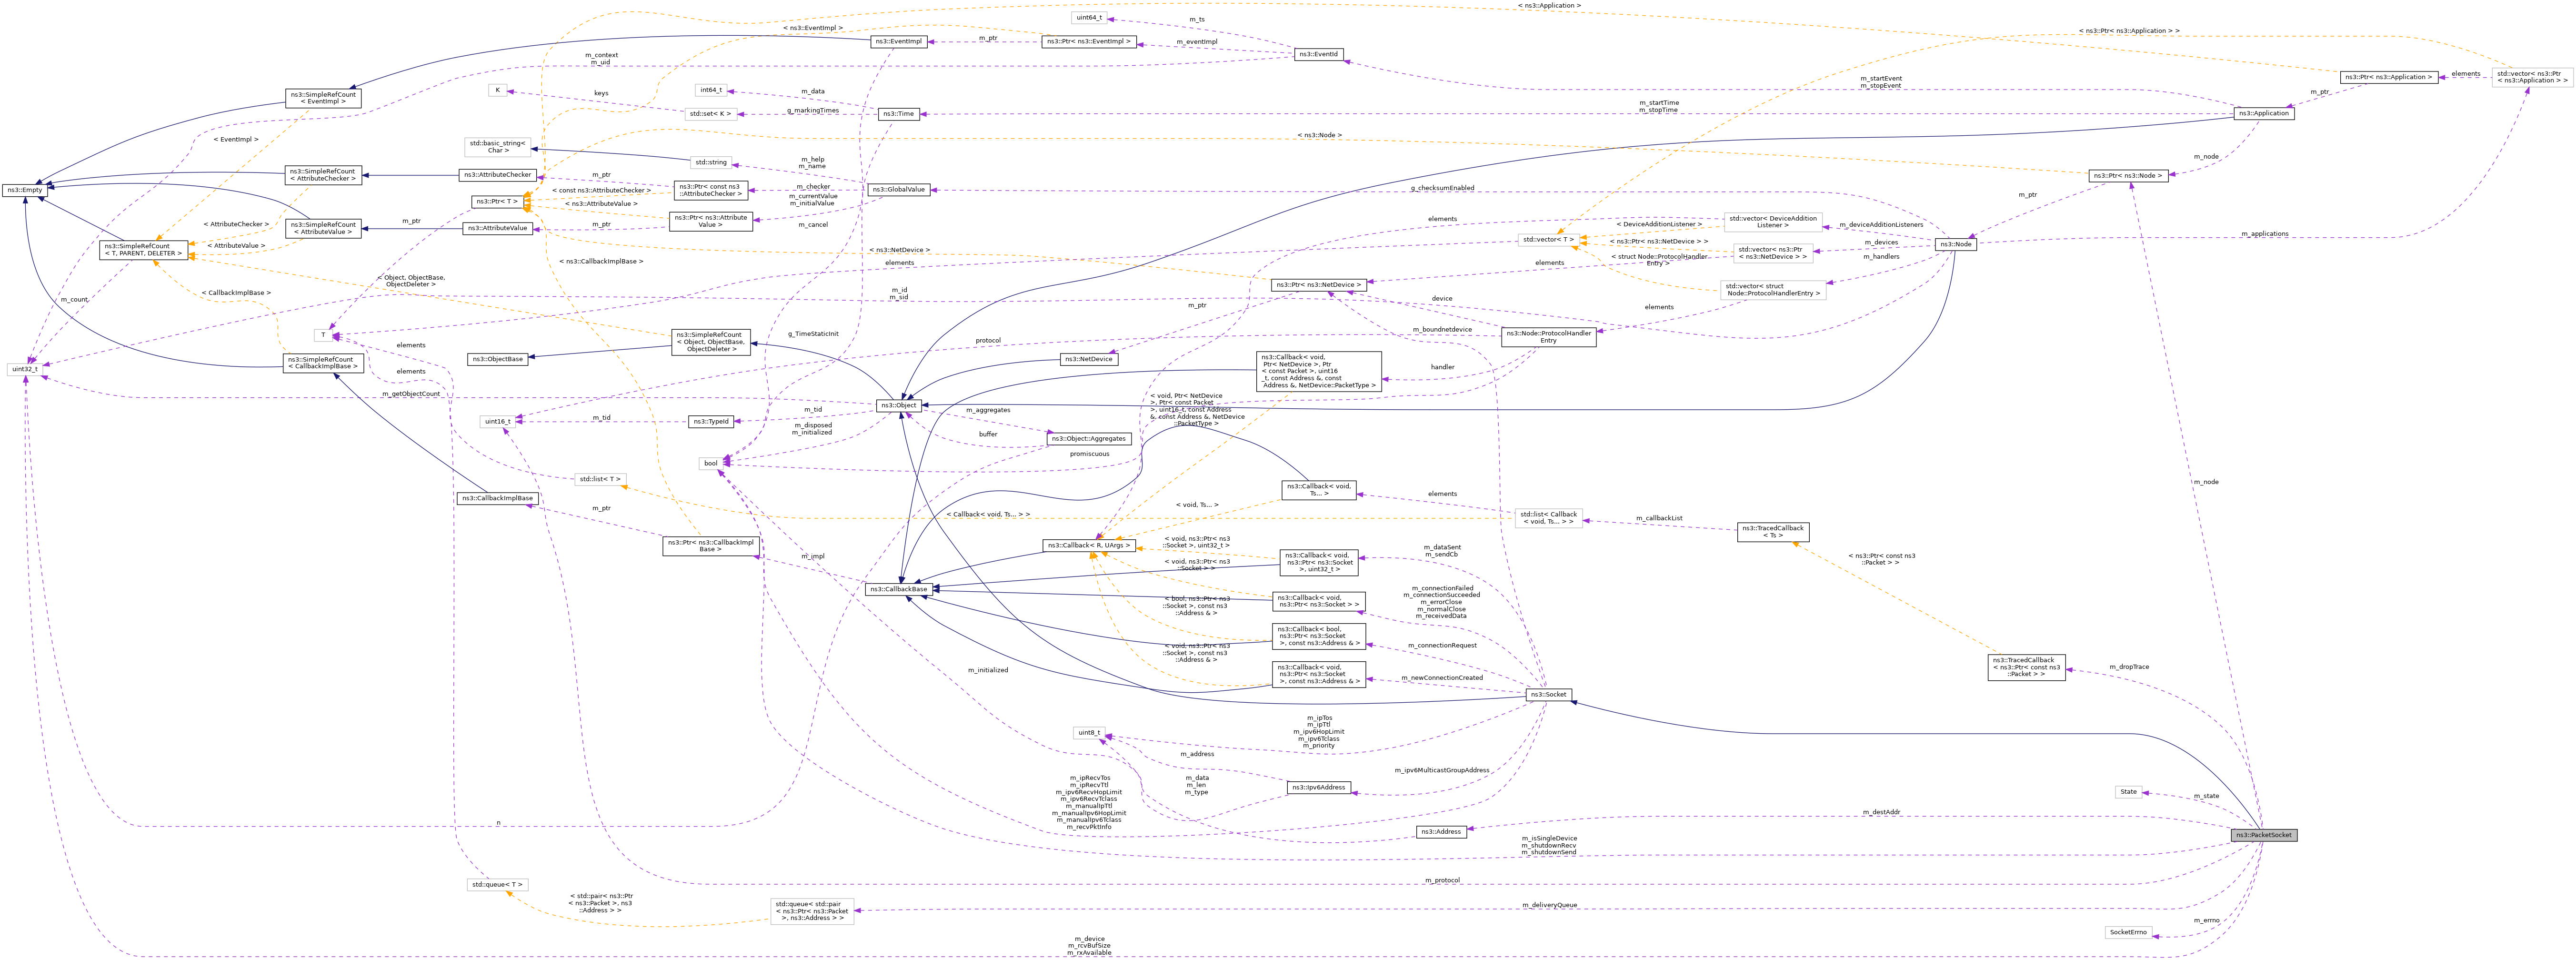Select the ns3::EventImpl node

coord(898,42)
